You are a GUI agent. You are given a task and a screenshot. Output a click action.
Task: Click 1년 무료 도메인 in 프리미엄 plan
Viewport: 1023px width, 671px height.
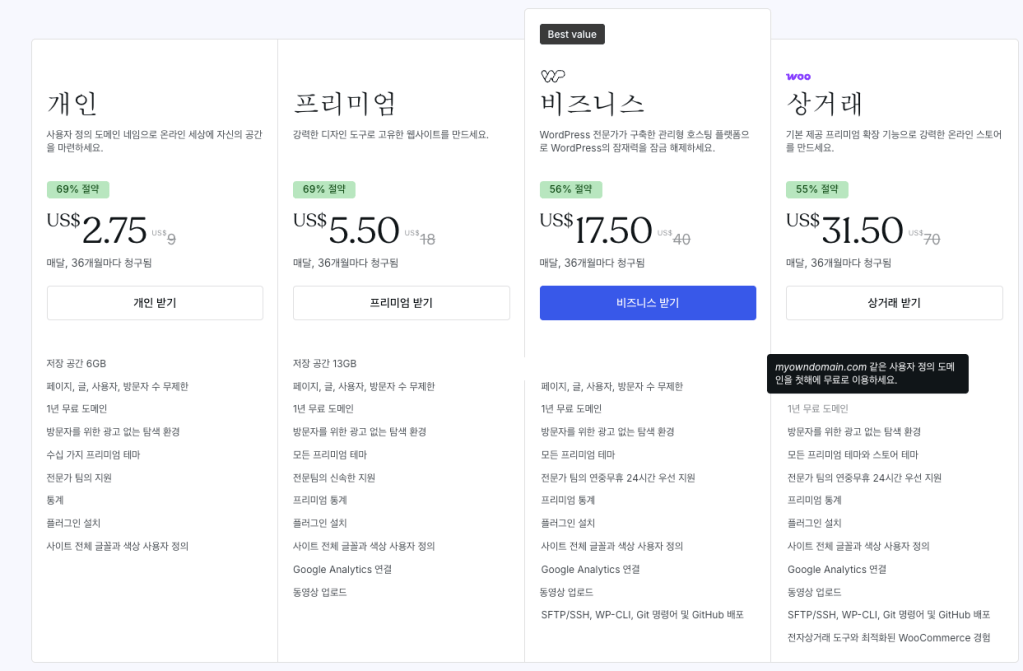pyautogui.click(x=323, y=409)
